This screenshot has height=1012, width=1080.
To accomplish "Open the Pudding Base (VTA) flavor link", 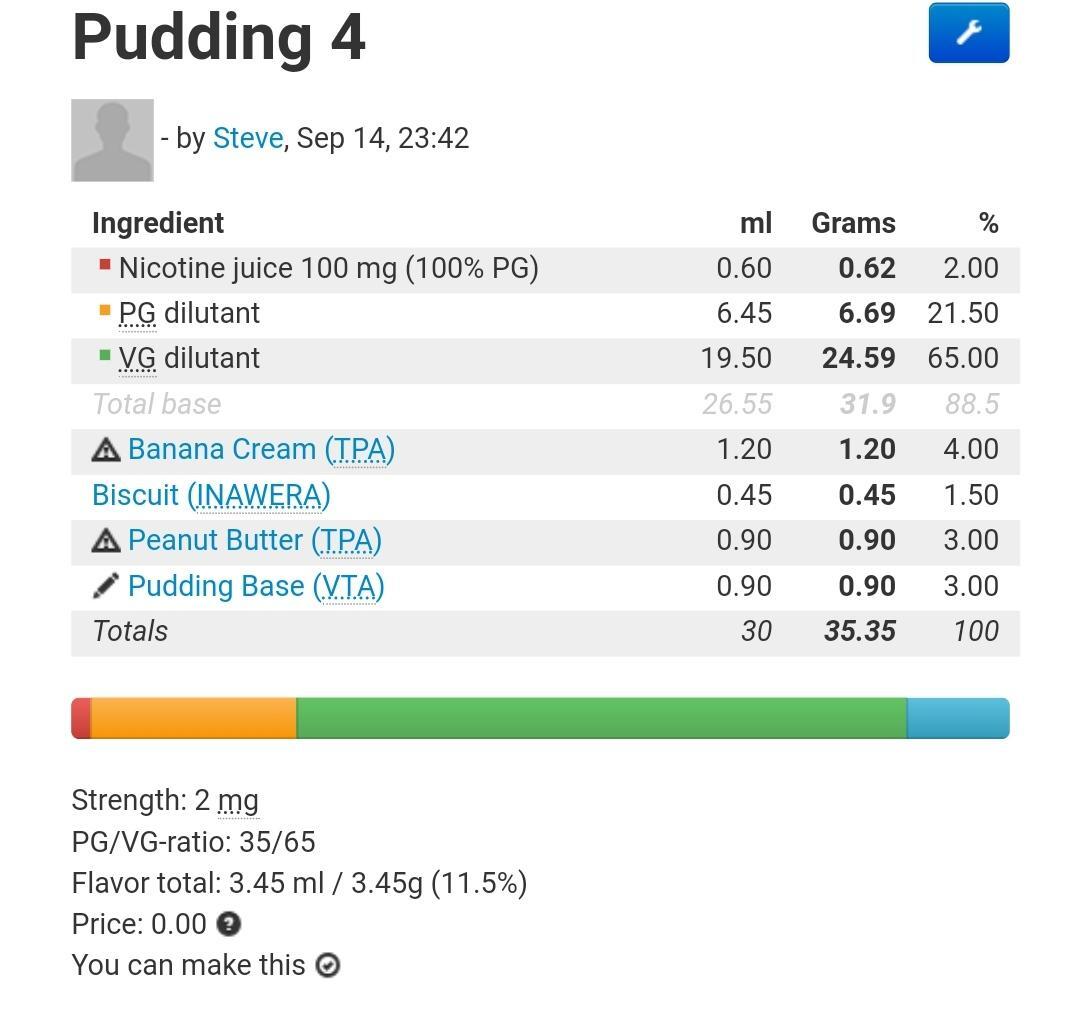I will (x=256, y=586).
